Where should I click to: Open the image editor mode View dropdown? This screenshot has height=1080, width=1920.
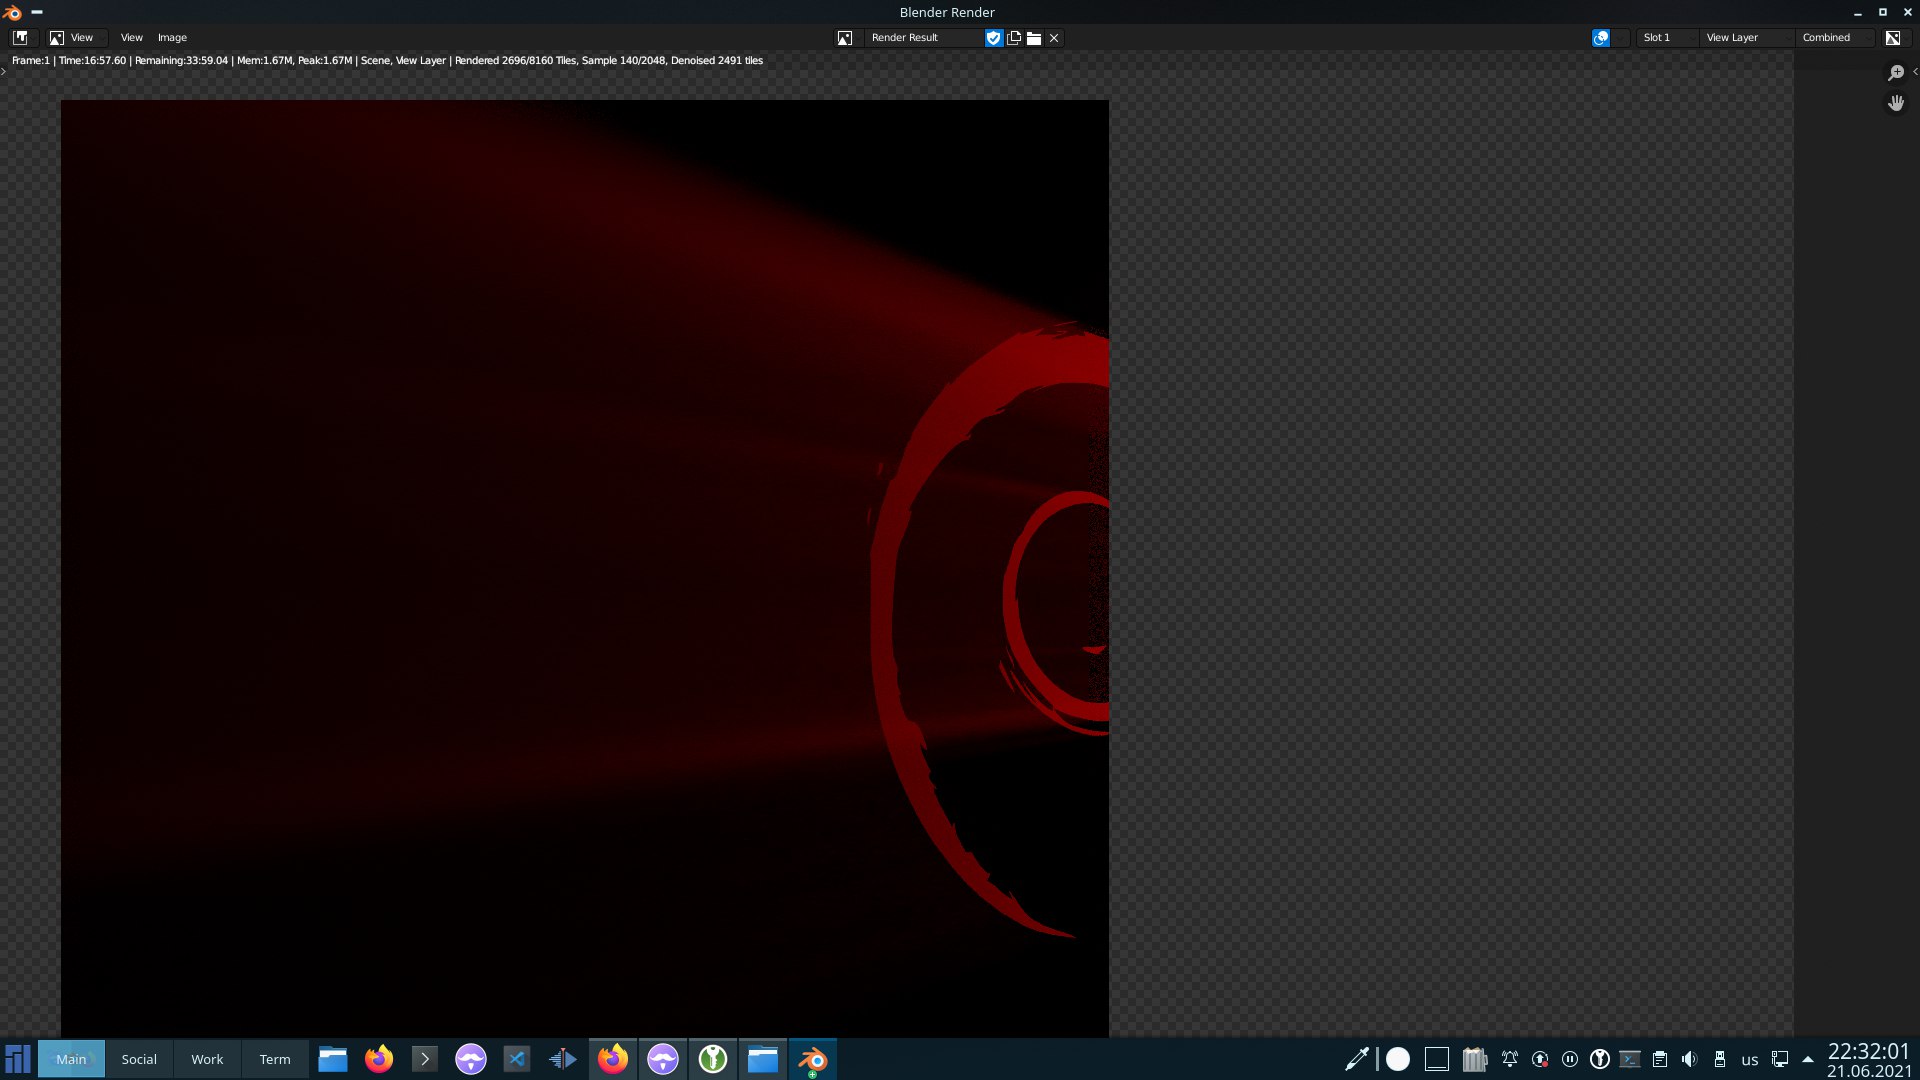pos(76,37)
